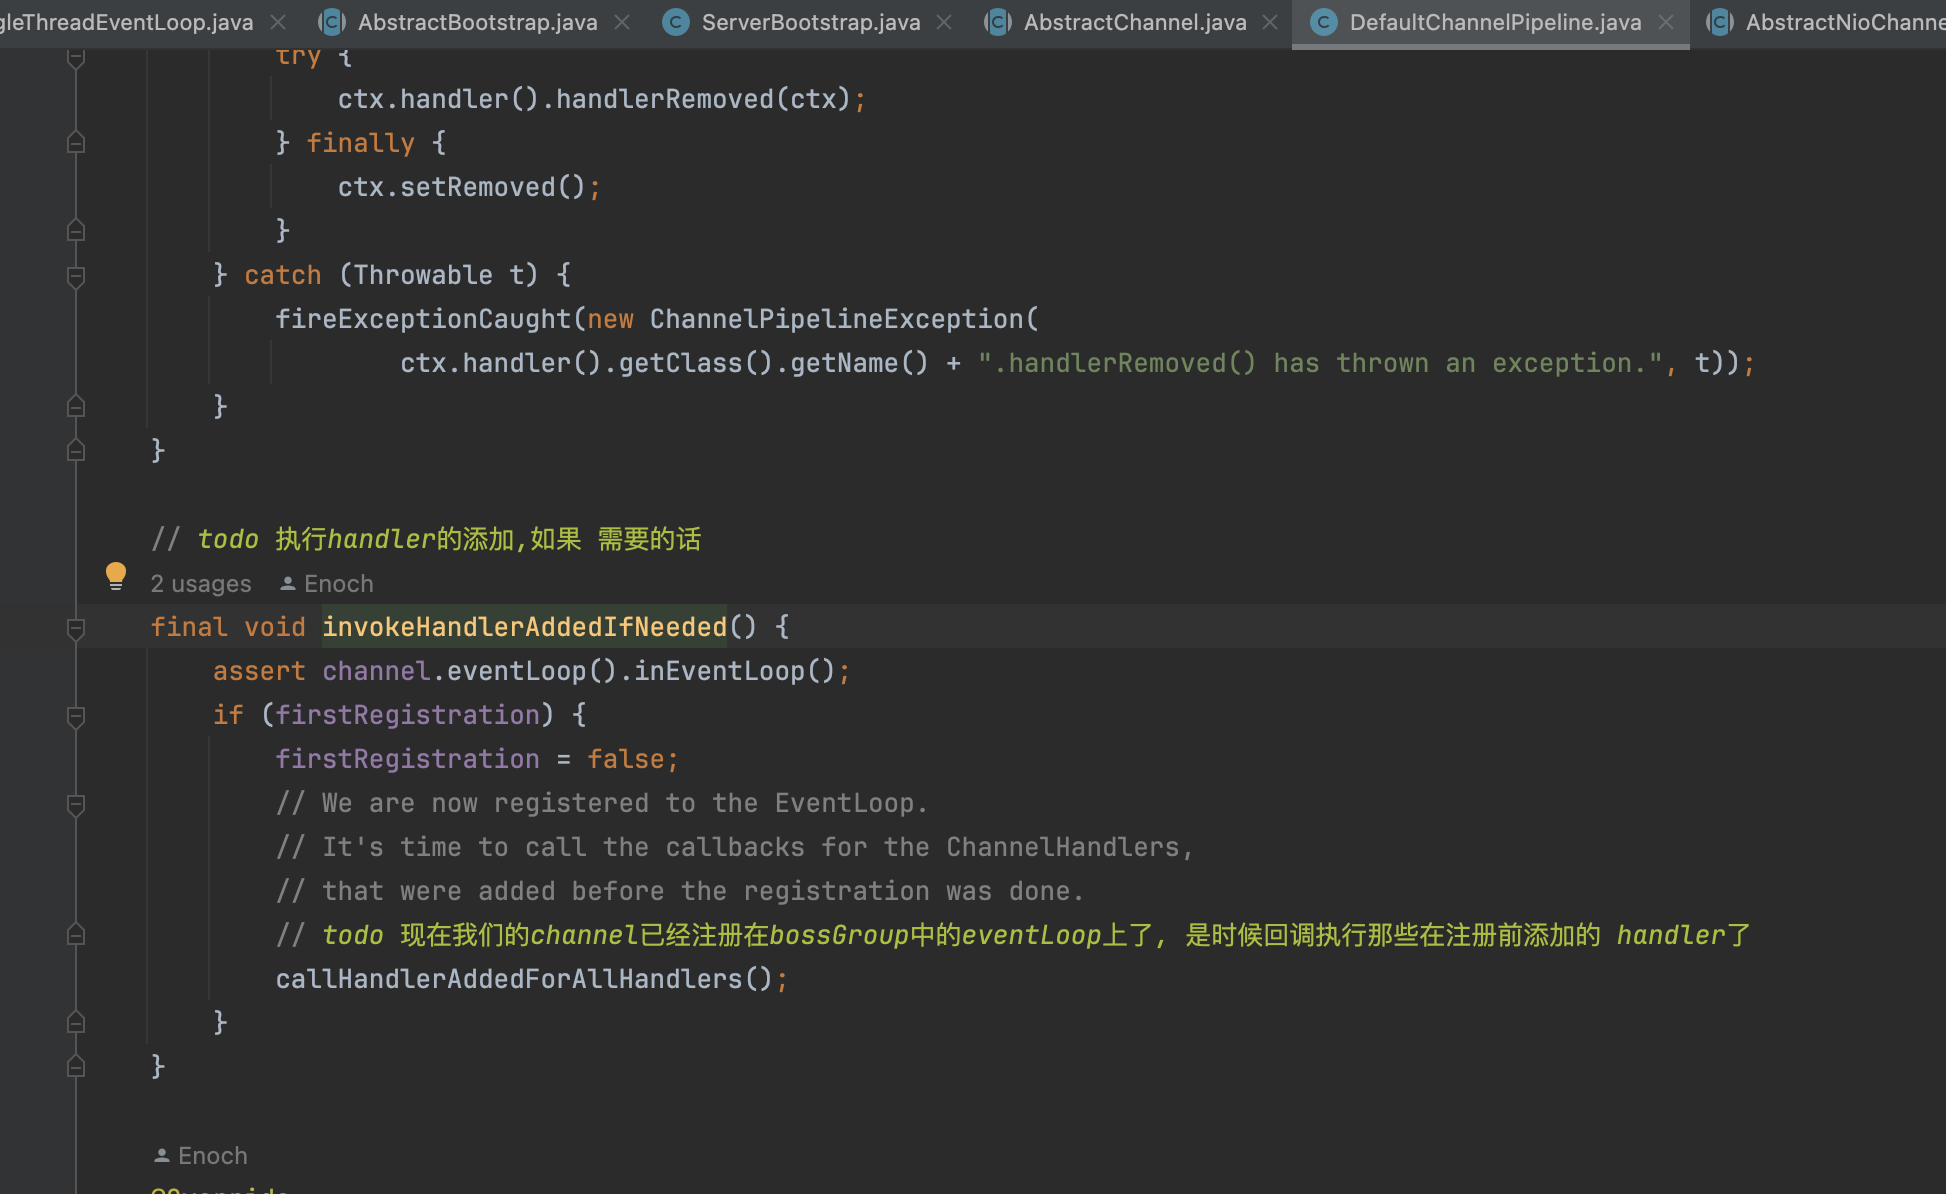Click the todo comment above 2 usages

[426, 539]
